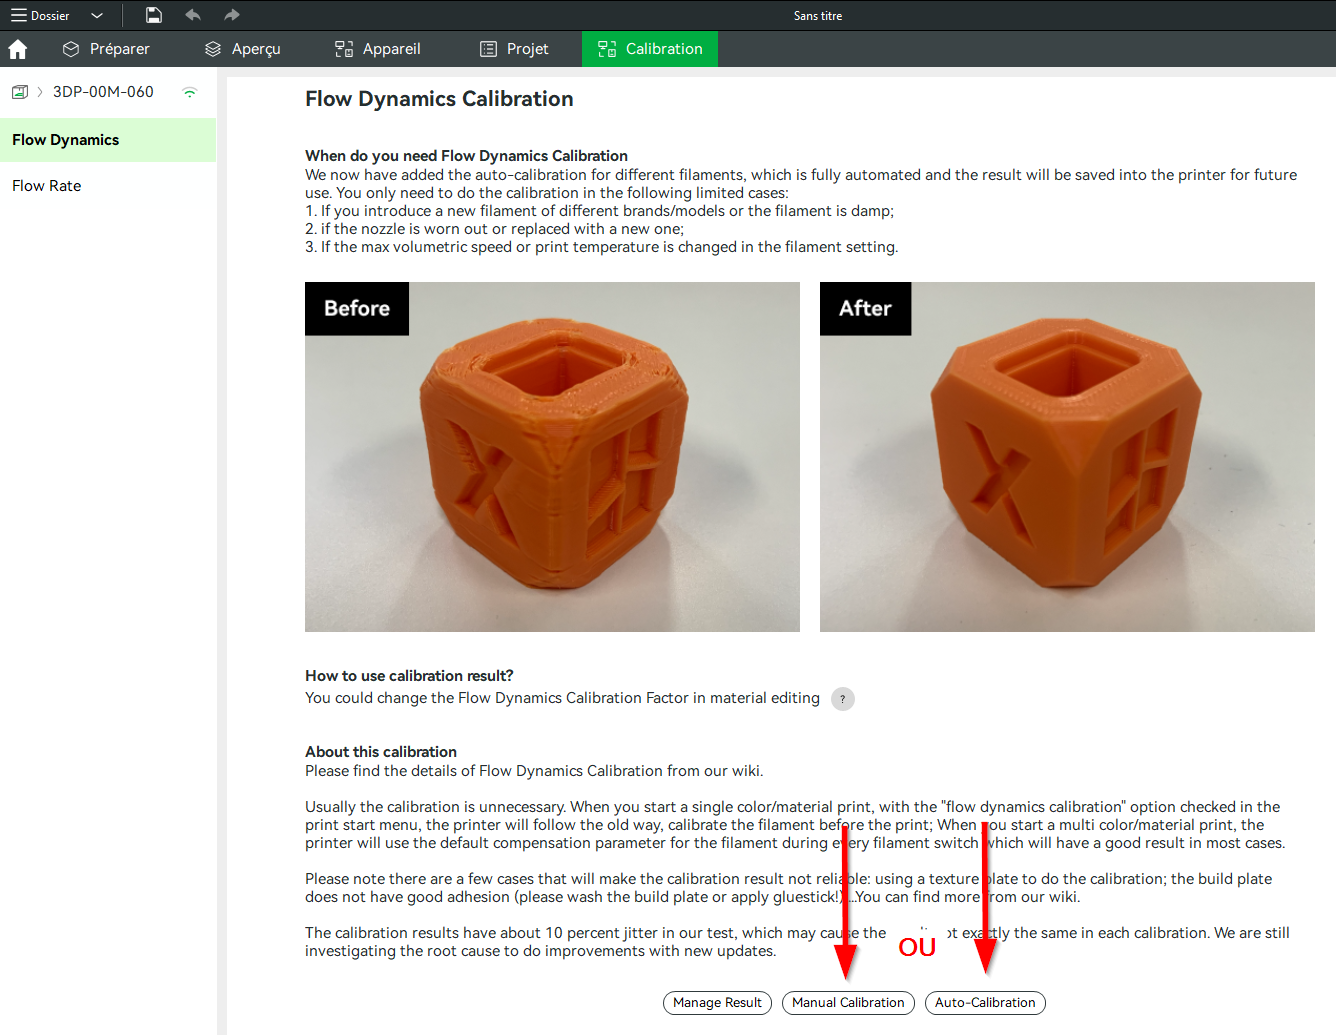Viewport: 1336px width, 1035px height.
Task: Click the save disk icon
Action: point(153,15)
